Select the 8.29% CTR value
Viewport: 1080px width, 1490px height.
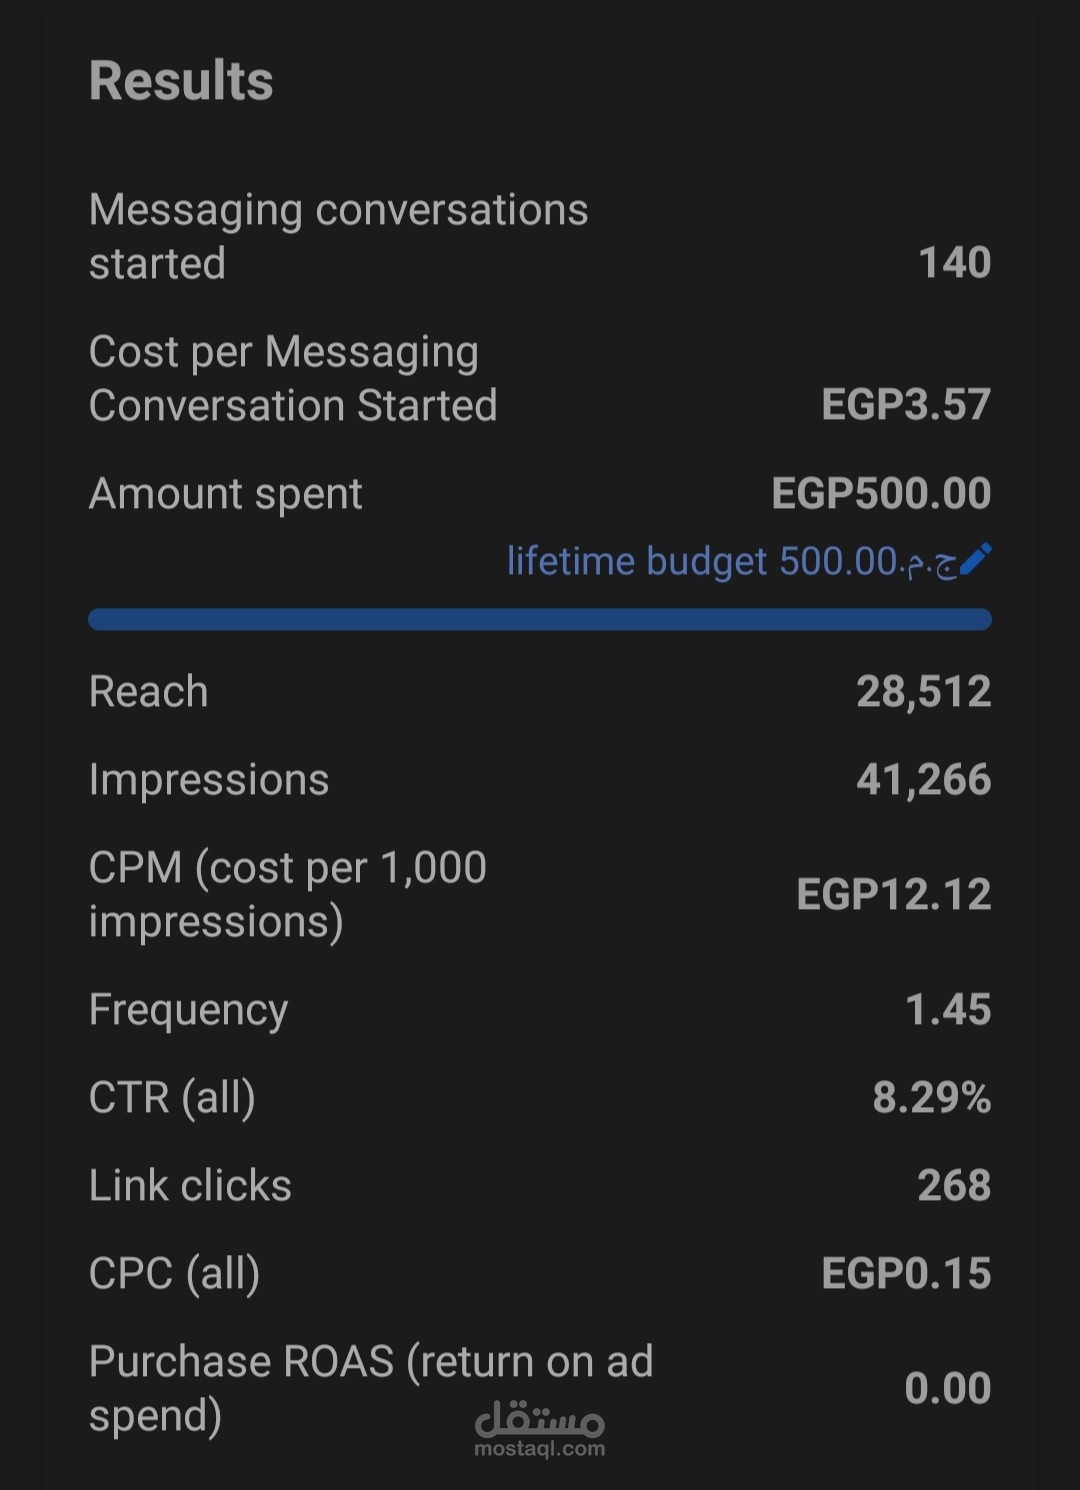(x=932, y=1098)
